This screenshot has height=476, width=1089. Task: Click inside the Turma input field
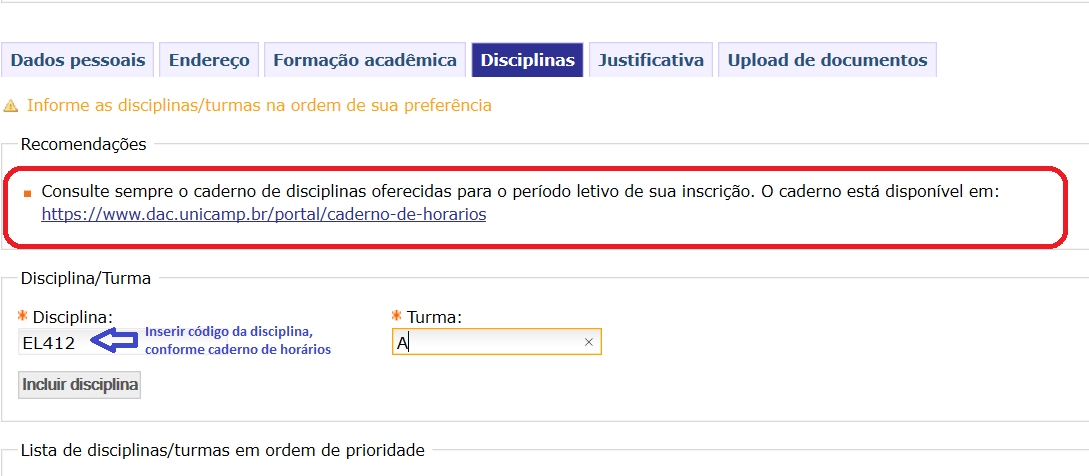[x=497, y=342]
